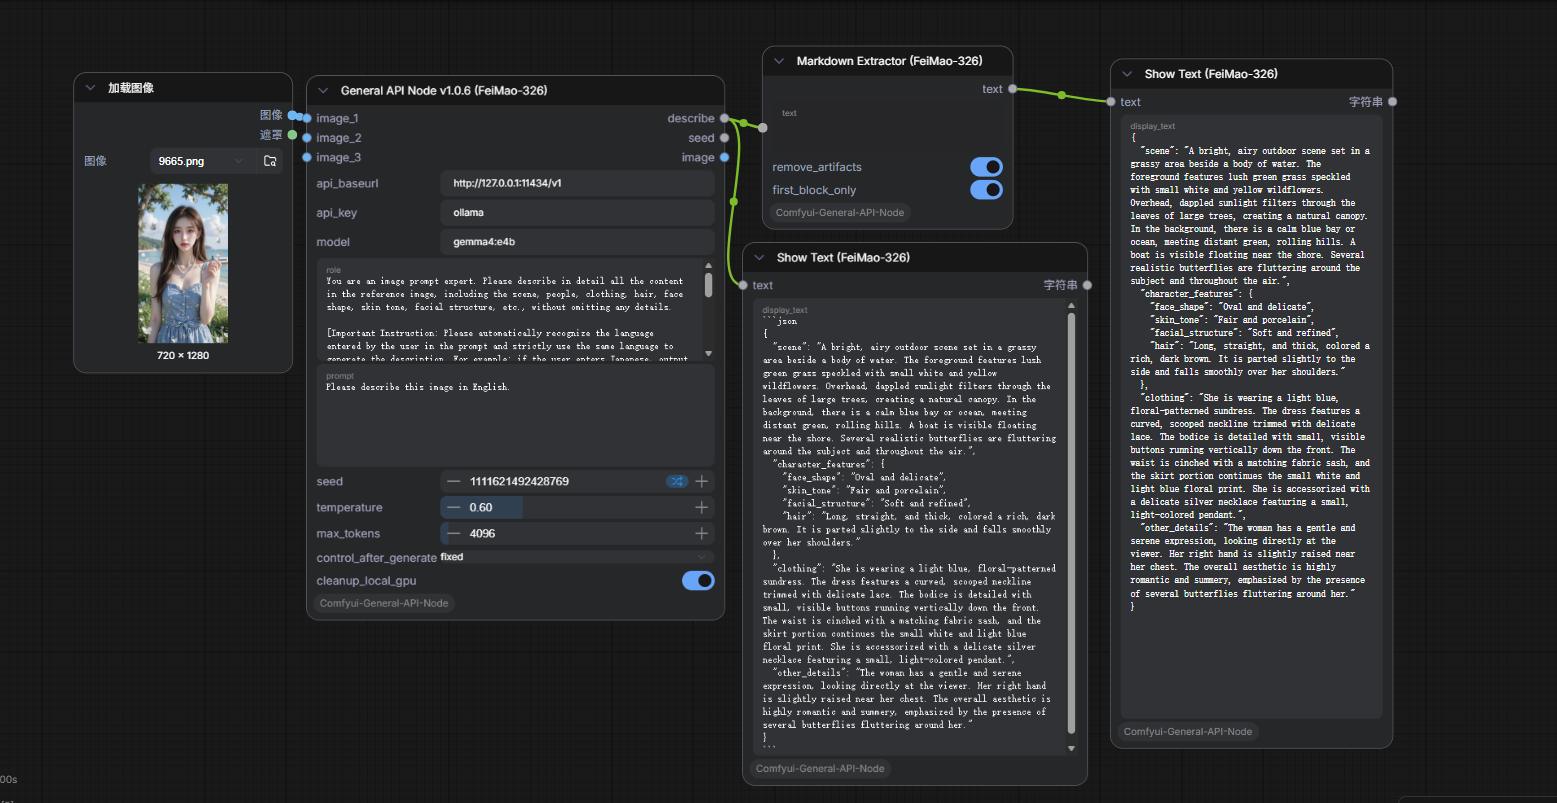Click the 图像 output port on 加载图像 node
Image resolution: width=1557 pixels, height=803 pixels.
pos(292,115)
